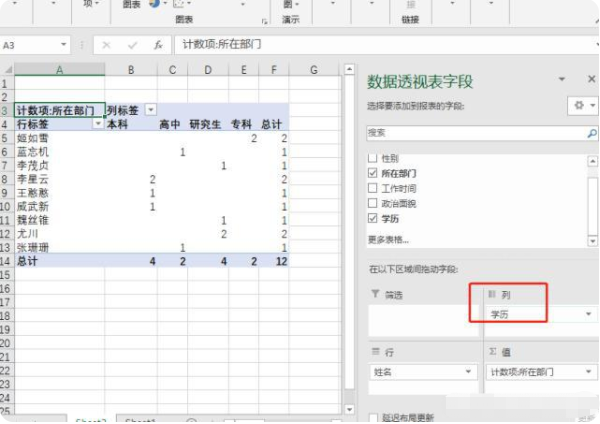Open the 列标签 filter dropdown
600x424 pixels.
150,109
